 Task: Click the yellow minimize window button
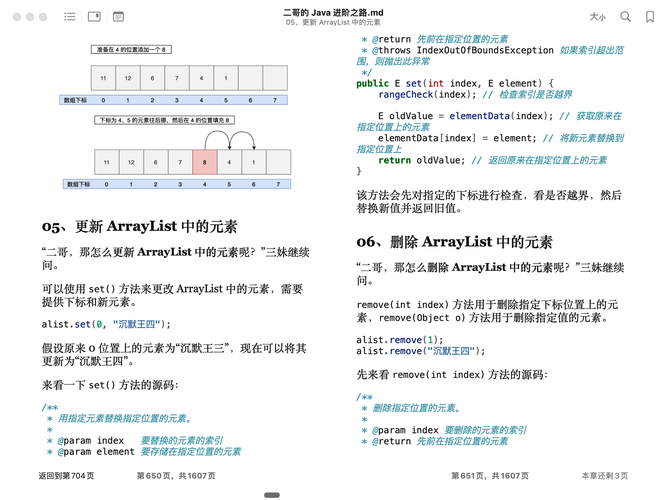29,17
